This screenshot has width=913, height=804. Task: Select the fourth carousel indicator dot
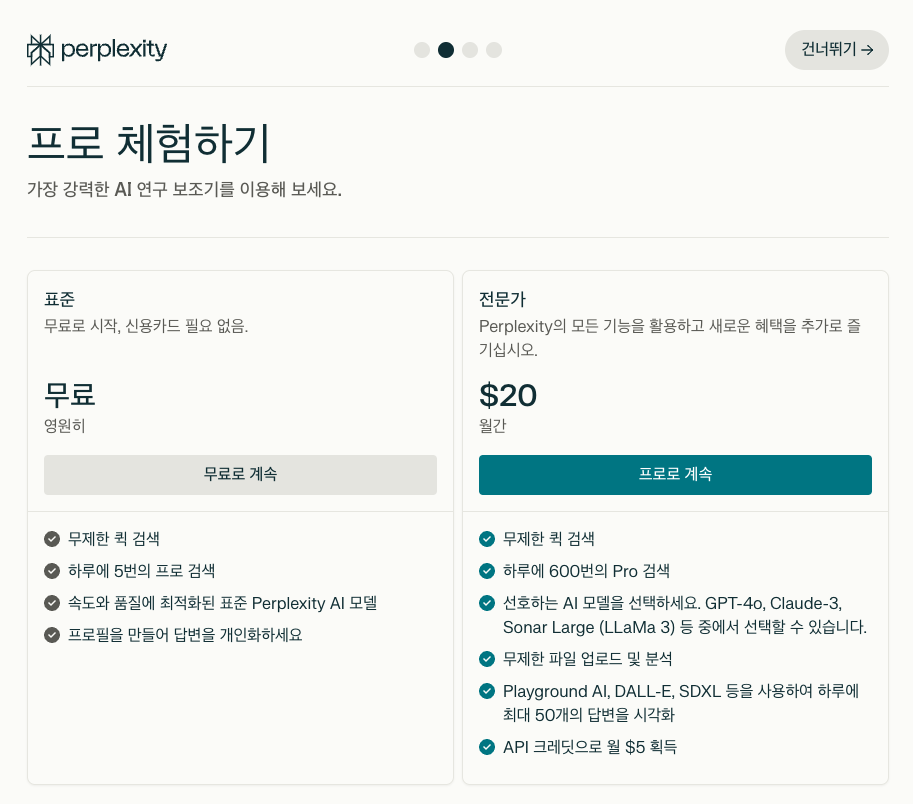(493, 49)
